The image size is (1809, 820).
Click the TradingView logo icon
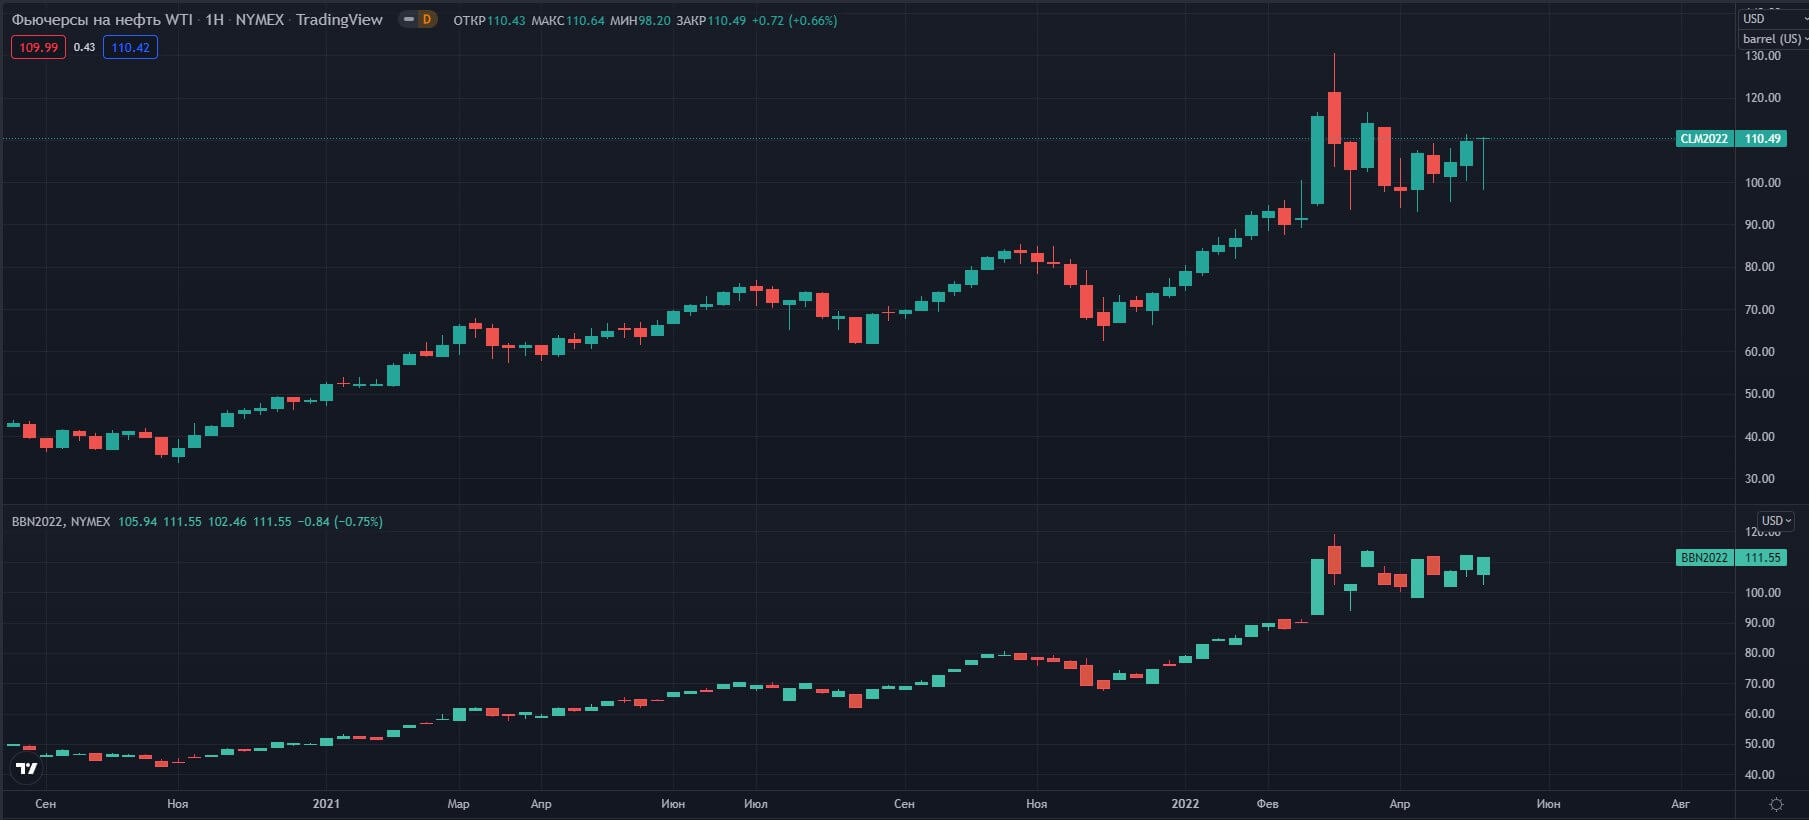tap(28, 768)
